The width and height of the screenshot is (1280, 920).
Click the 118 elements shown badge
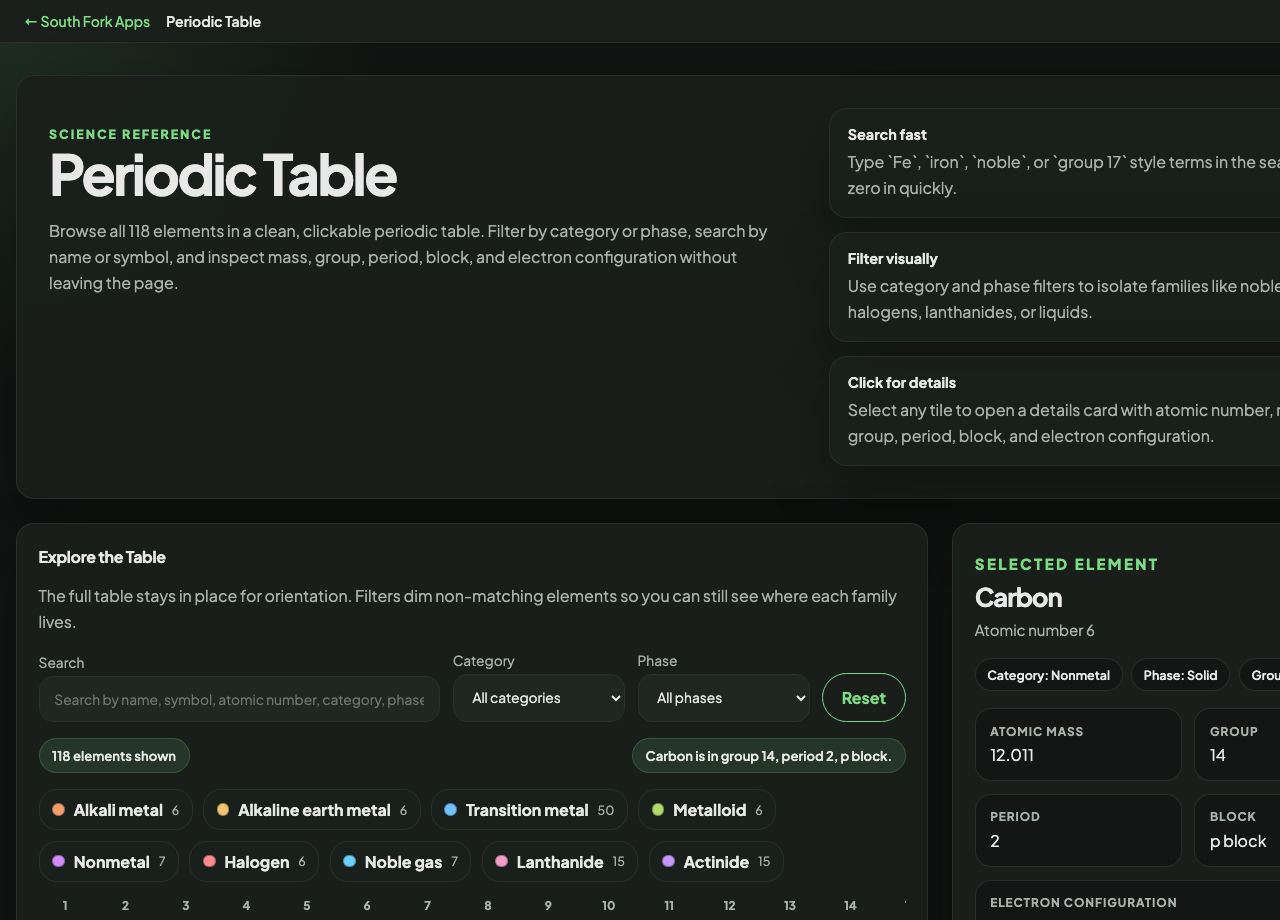click(x=114, y=756)
